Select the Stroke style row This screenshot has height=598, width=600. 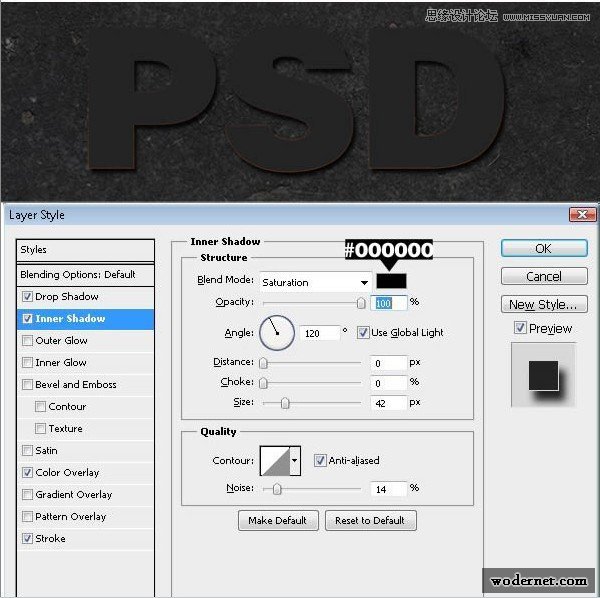click(85, 538)
